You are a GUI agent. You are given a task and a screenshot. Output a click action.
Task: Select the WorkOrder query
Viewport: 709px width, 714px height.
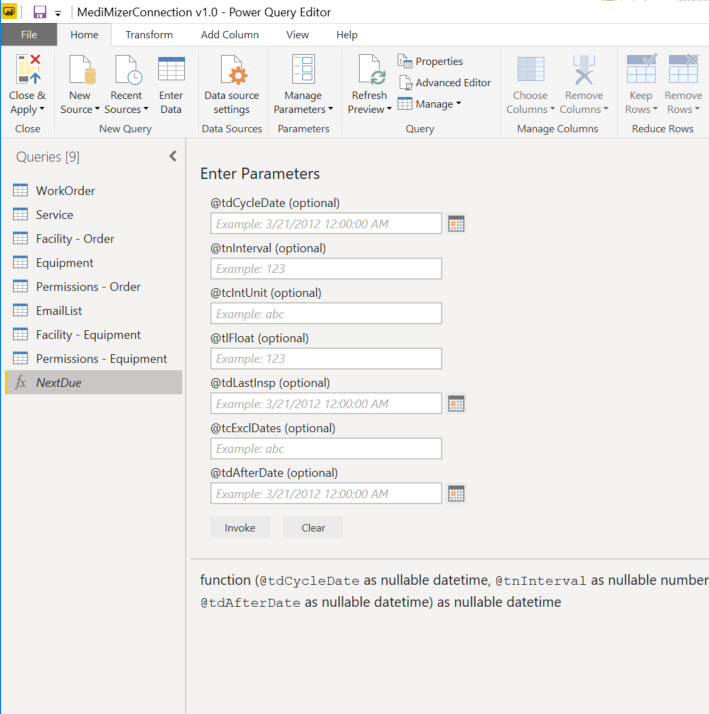pos(93,190)
